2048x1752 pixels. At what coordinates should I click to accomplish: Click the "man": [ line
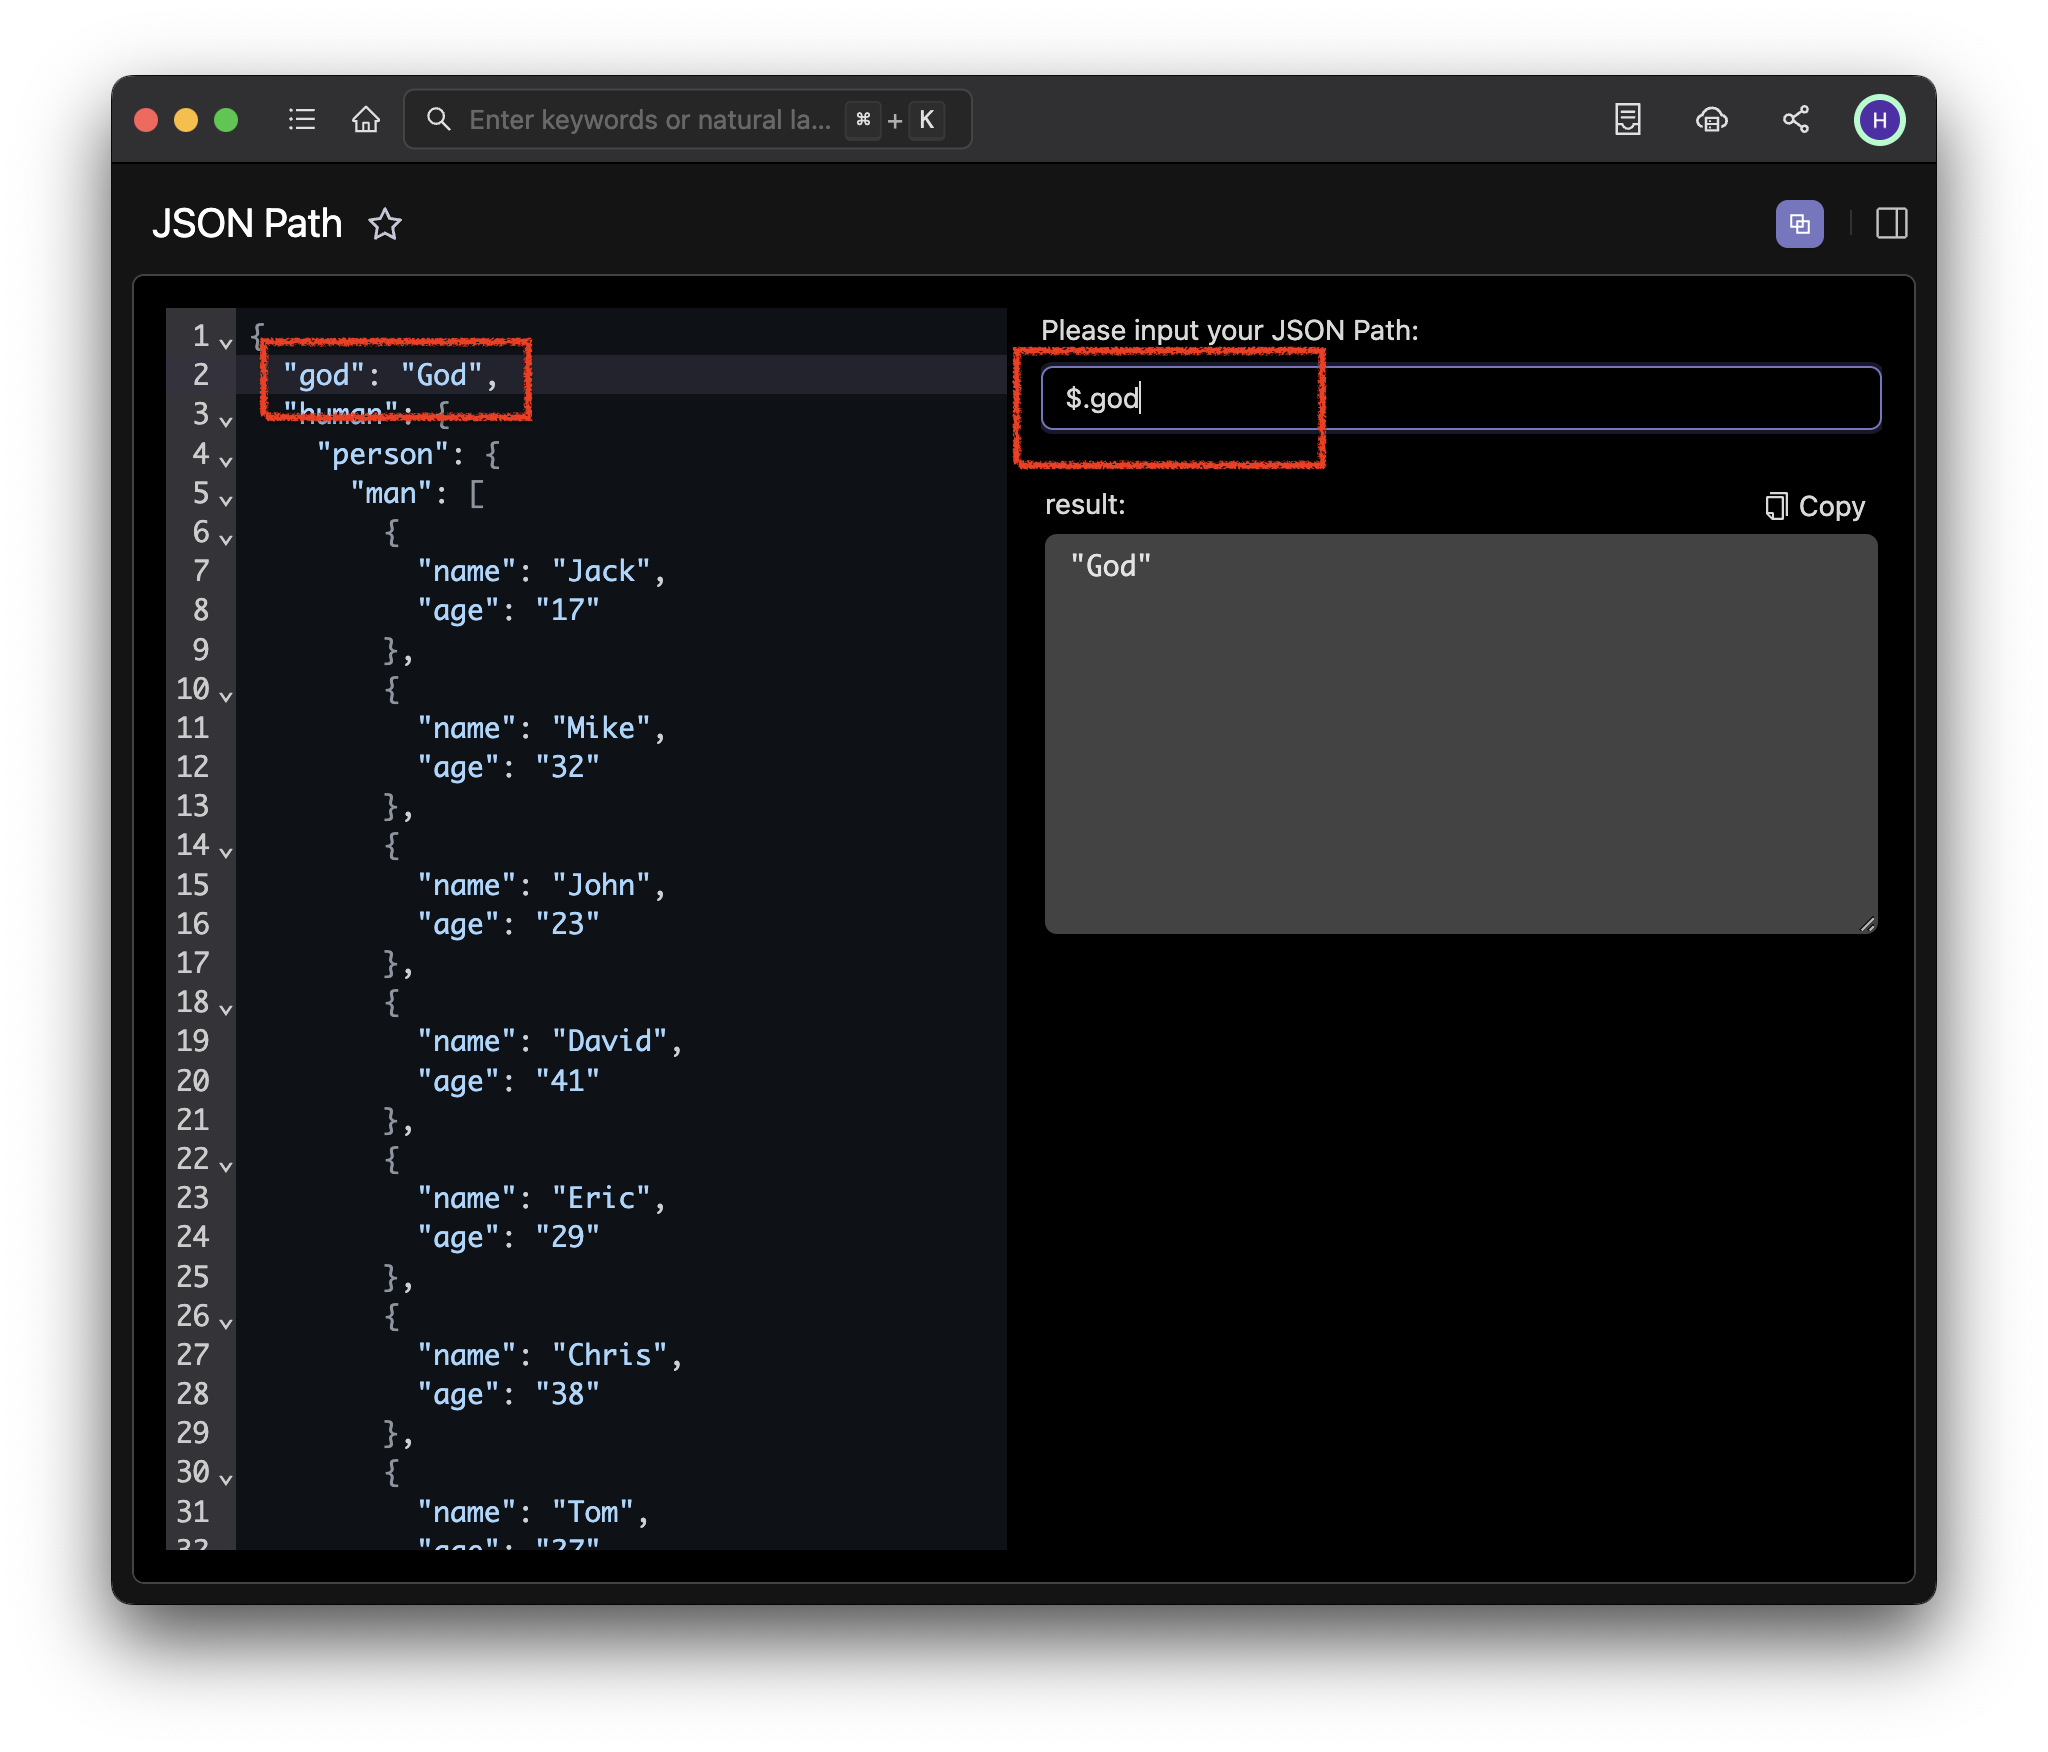coord(417,493)
